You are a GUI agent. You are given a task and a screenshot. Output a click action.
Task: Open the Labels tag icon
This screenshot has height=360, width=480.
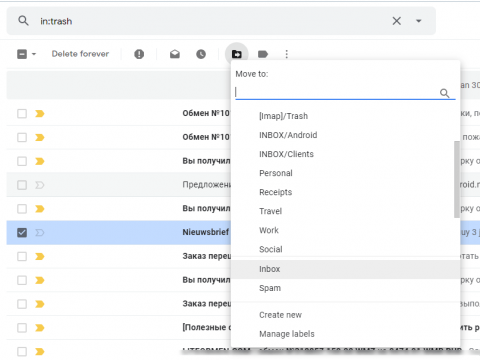coord(263,54)
